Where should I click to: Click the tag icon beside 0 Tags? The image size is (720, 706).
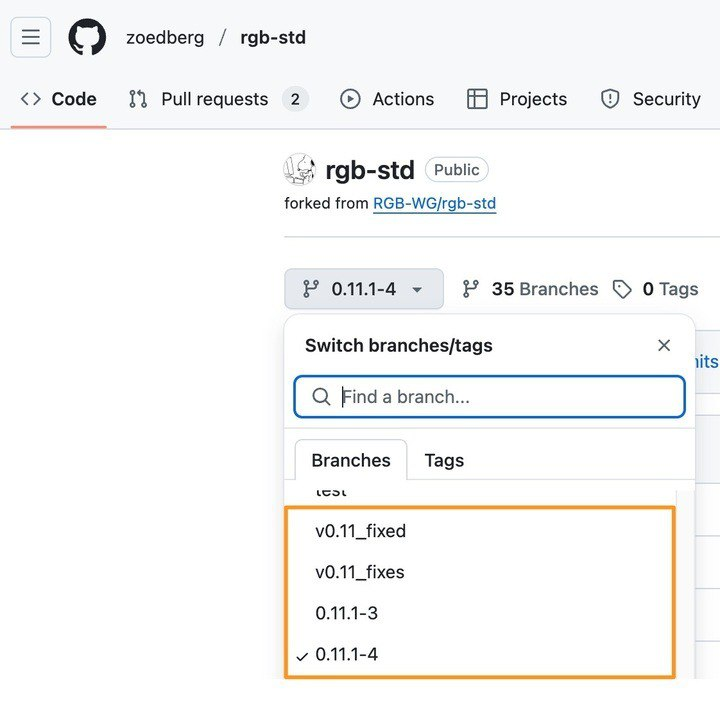[622, 289]
